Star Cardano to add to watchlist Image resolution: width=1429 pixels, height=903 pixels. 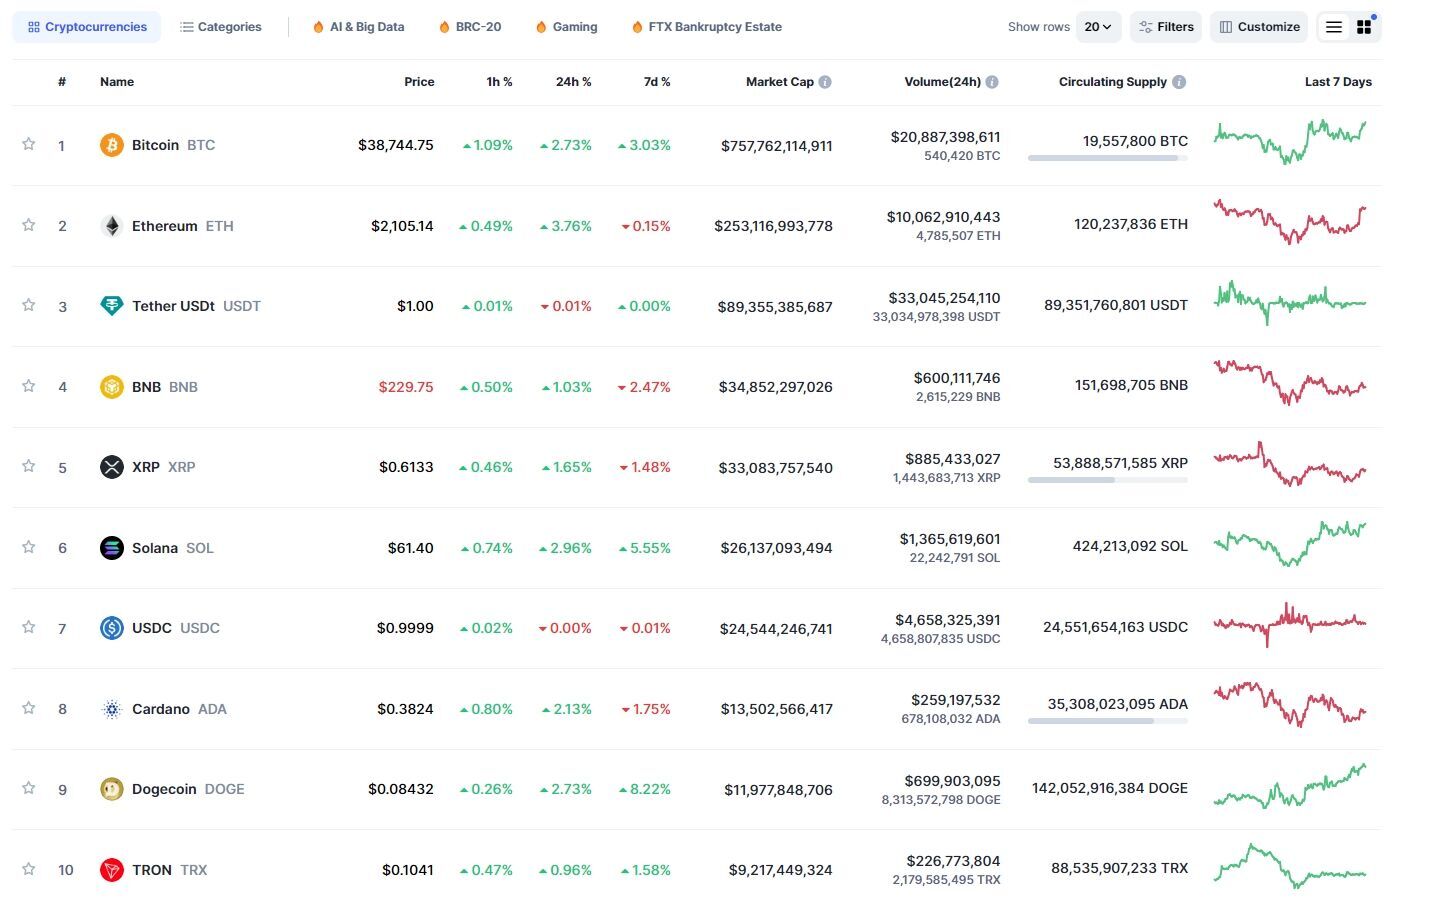[x=29, y=708]
